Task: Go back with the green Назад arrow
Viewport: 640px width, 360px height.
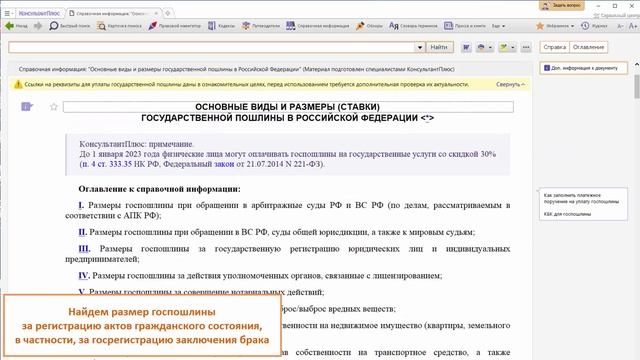Action: pos(16,26)
